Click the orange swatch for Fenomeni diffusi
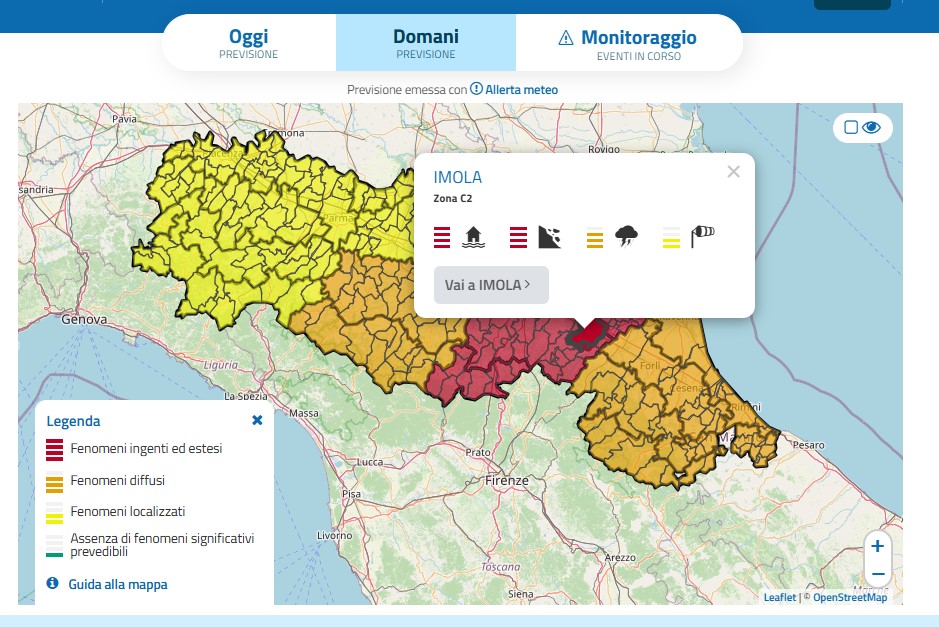This screenshot has width=939, height=627. (x=54, y=481)
